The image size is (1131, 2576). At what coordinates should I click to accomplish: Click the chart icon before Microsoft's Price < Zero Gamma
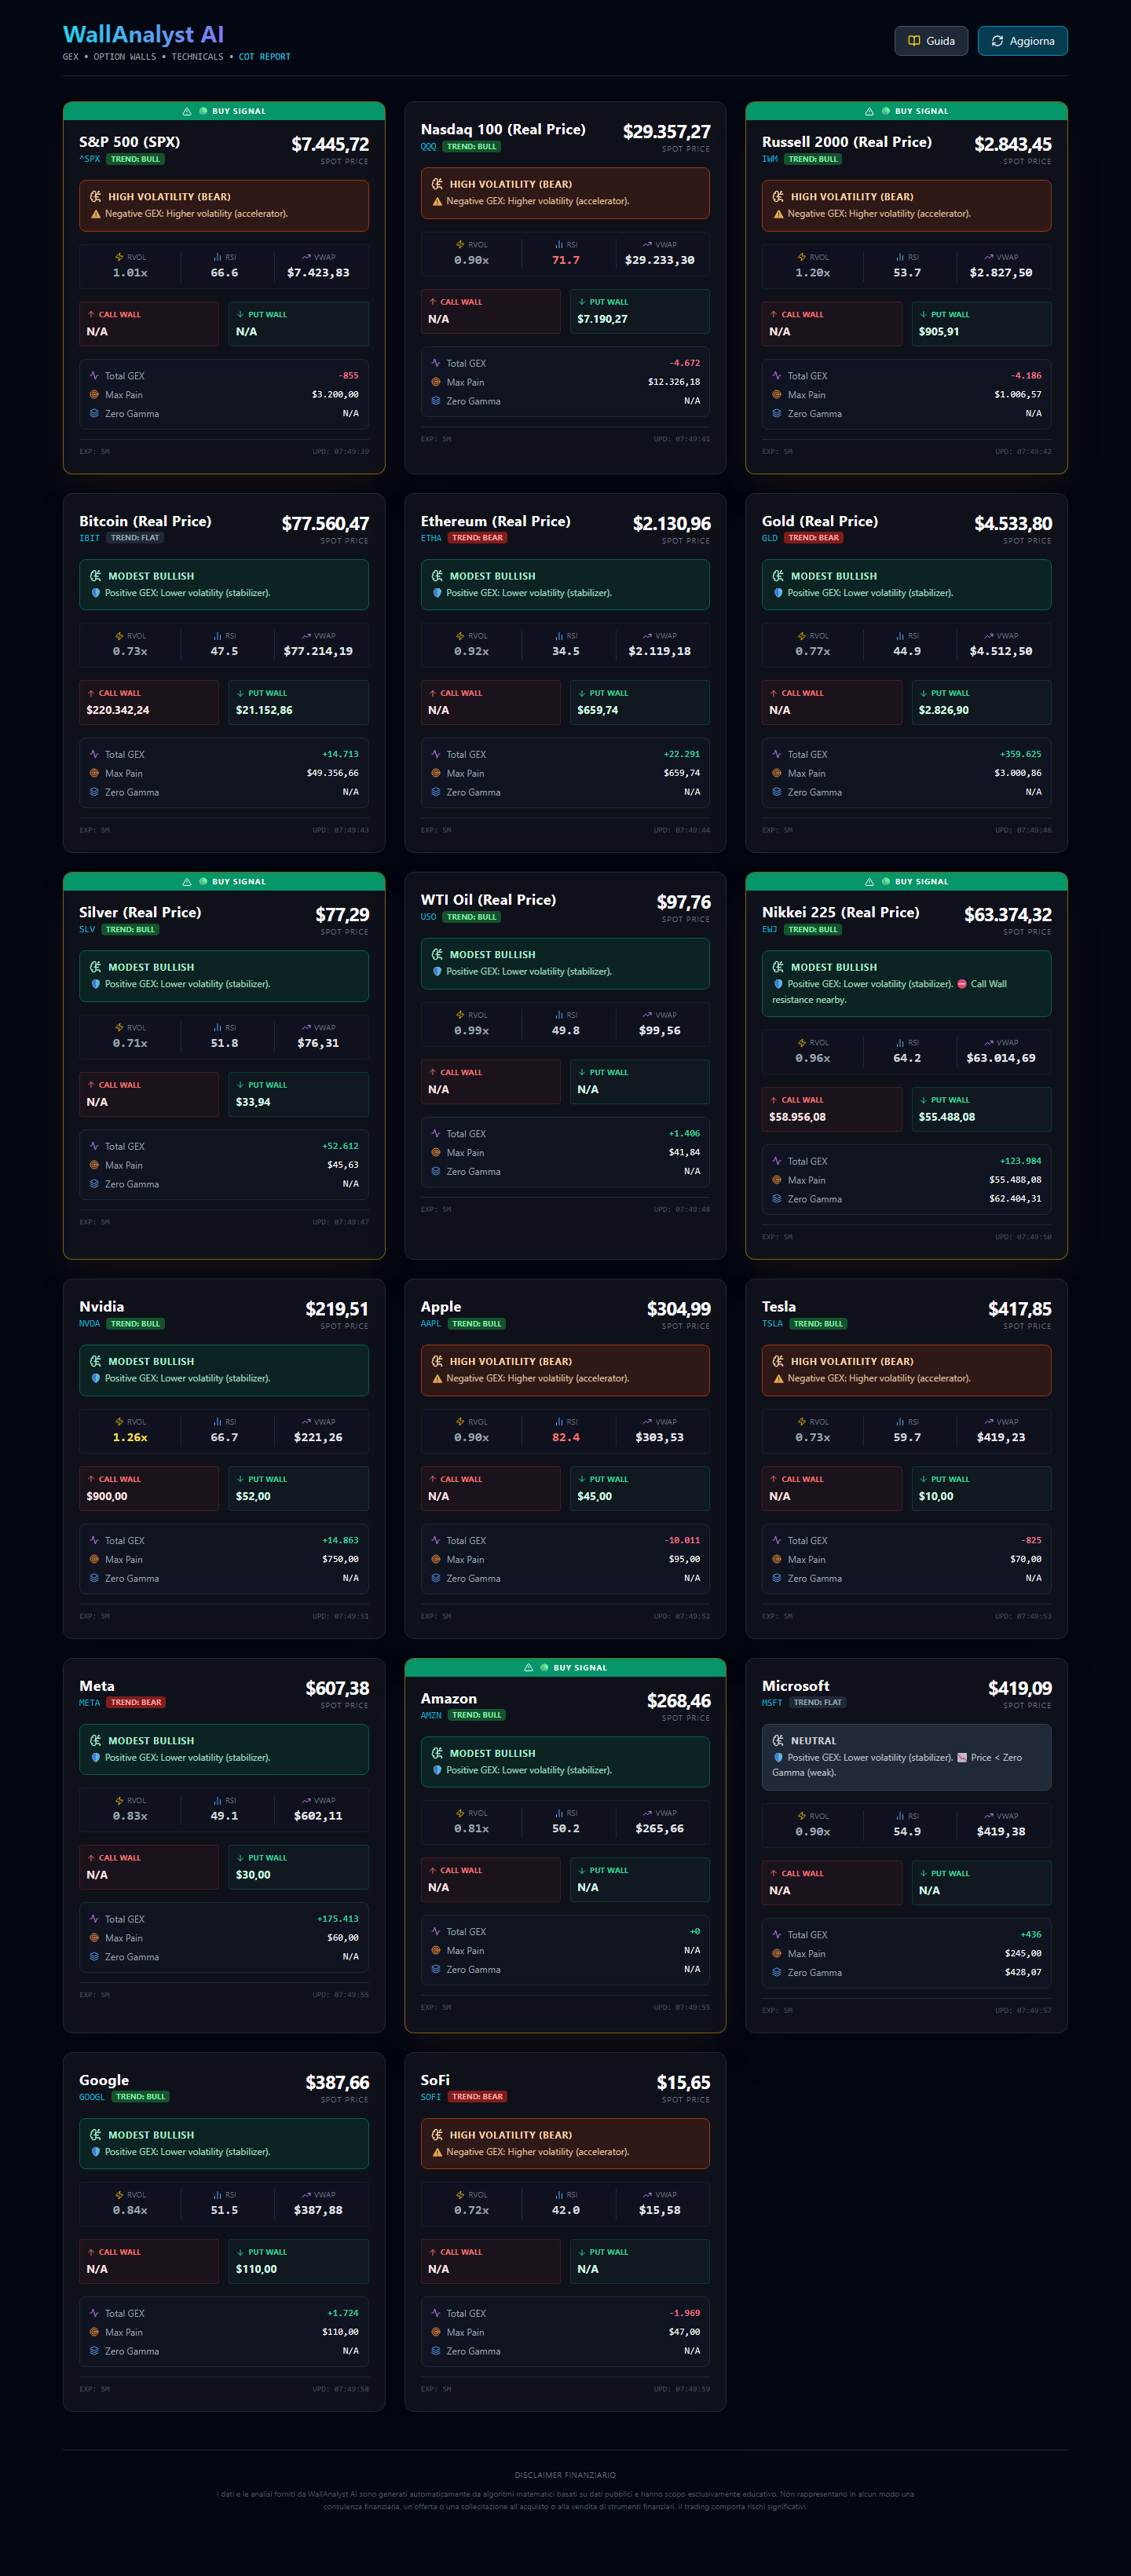[x=962, y=1757]
